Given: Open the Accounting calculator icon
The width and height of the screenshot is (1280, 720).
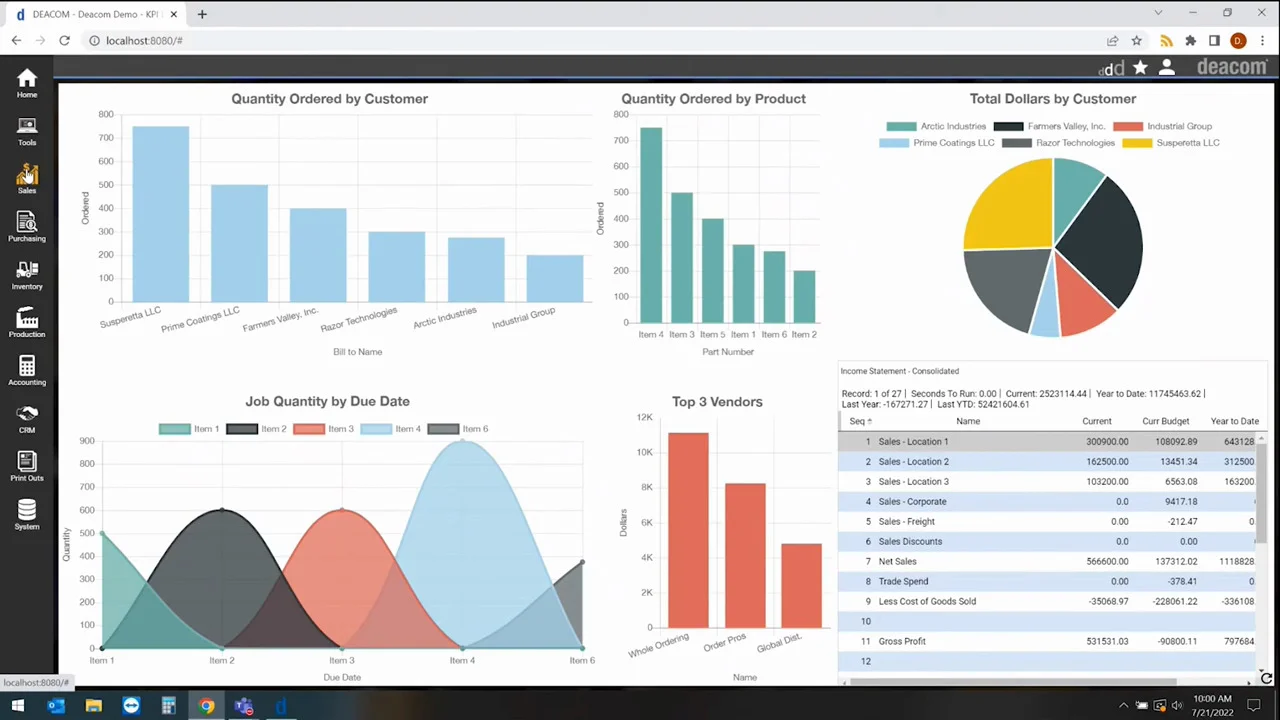Looking at the screenshot, I should [x=27, y=371].
